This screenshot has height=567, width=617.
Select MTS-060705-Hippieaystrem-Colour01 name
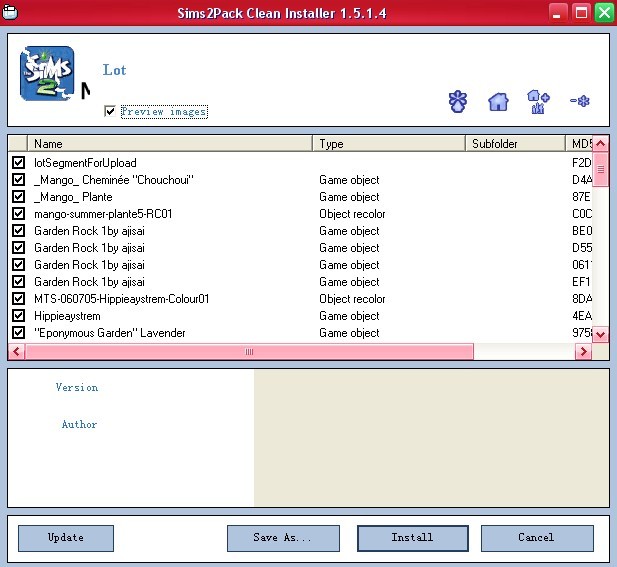(122, 299)
